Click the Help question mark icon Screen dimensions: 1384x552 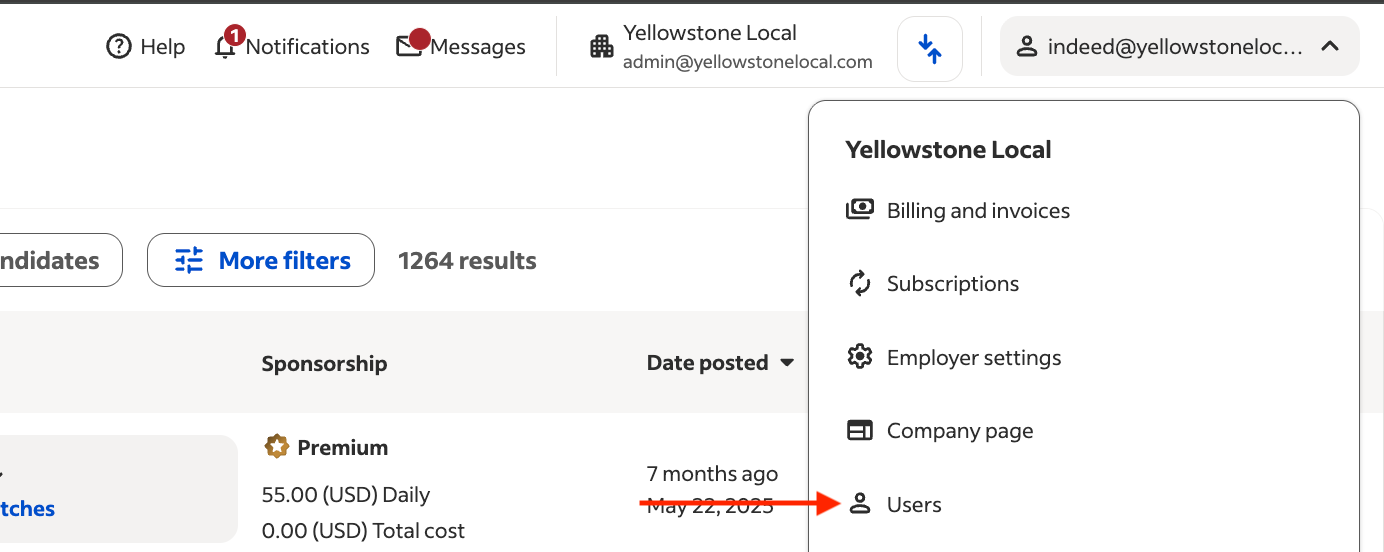click(x=119, y=47)
